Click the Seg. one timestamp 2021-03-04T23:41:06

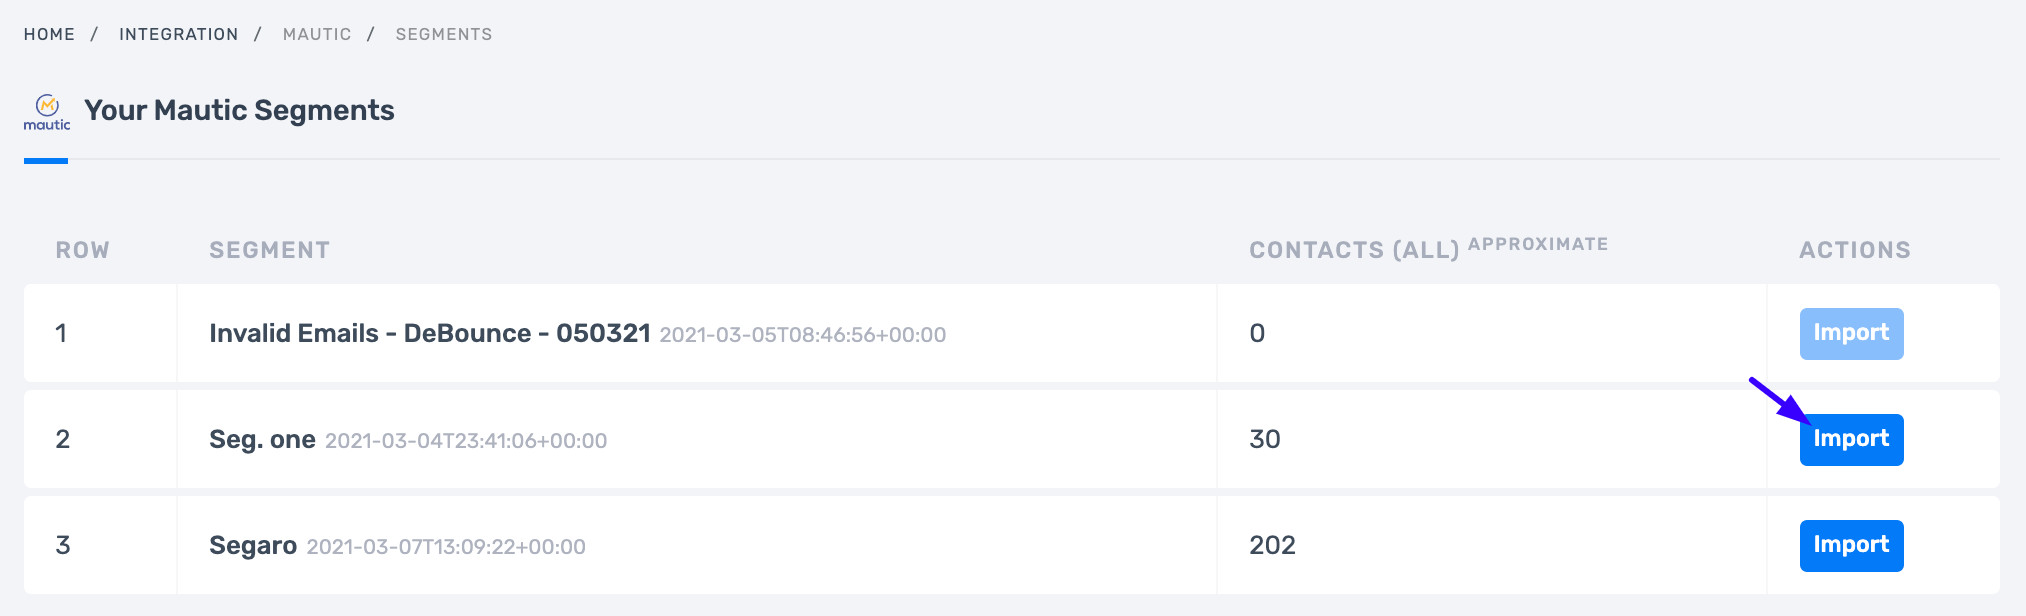[466, 441]
